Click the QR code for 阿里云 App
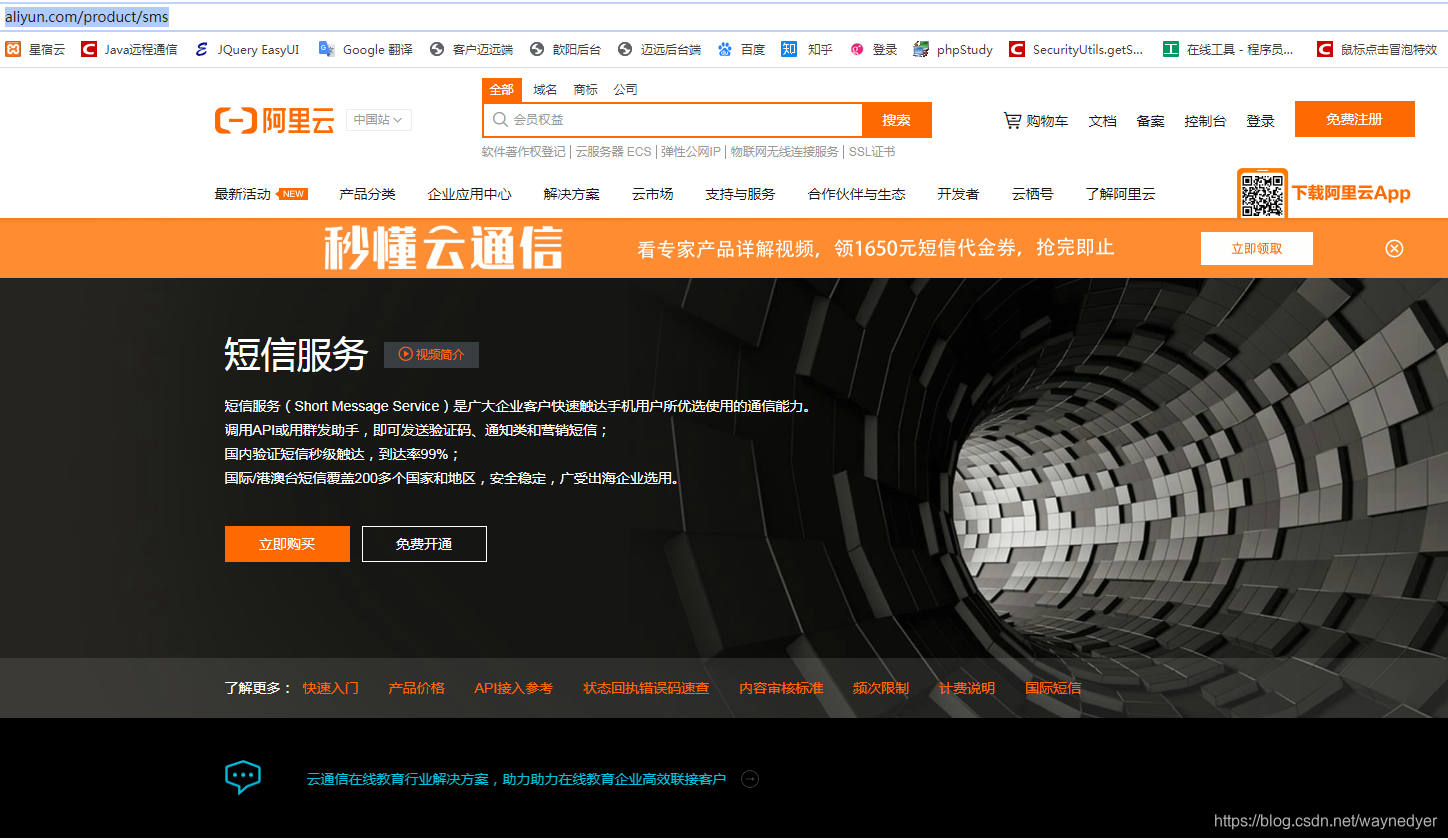The height and width of the screenshot is (840, 1448). [1262, 194]
